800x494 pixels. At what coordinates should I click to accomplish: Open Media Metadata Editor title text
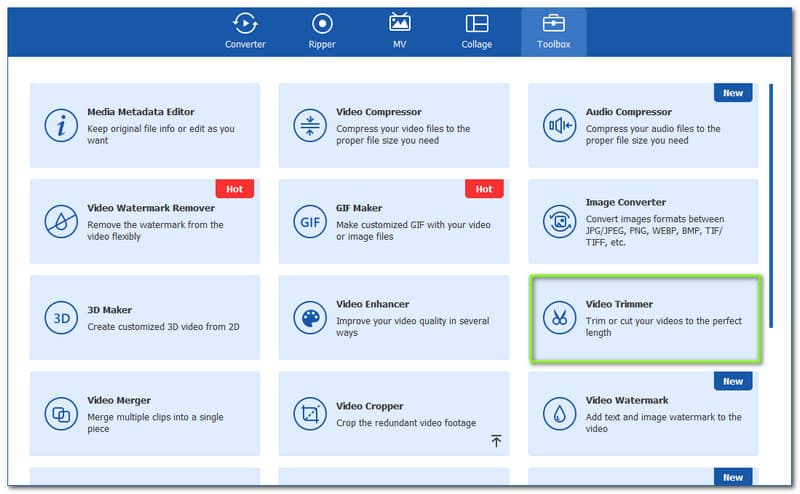[141, 112]
